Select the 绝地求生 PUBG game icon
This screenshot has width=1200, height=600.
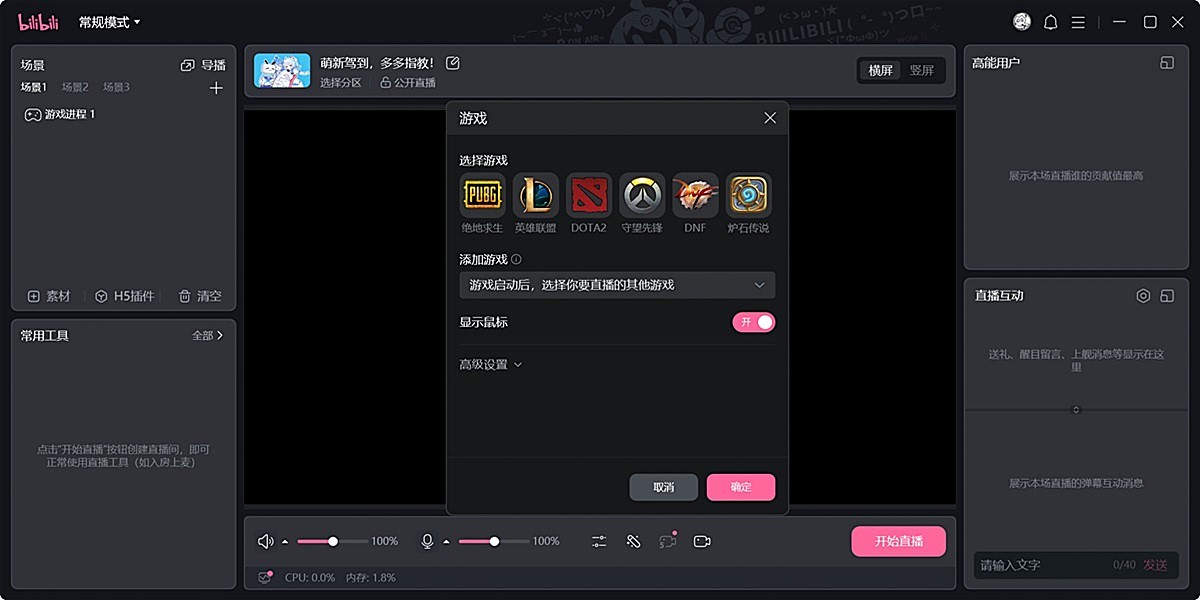click(x=482, y=195)
